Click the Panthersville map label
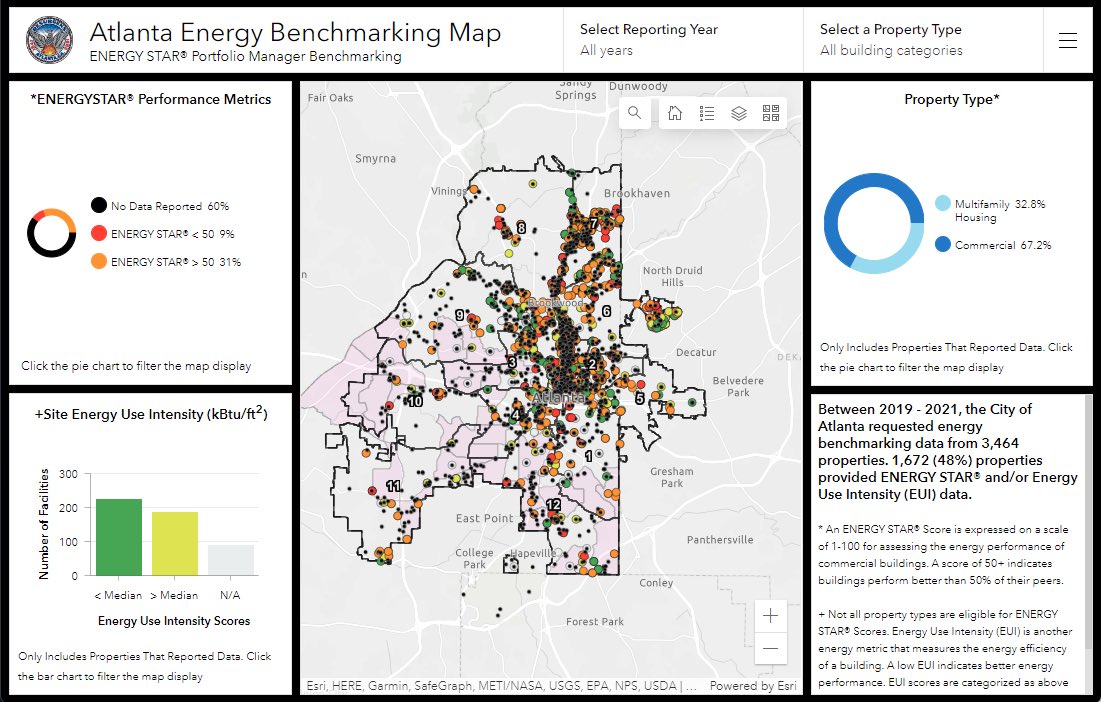The height and width of the screenshot is (702, 1101). [x=720, y=540]
